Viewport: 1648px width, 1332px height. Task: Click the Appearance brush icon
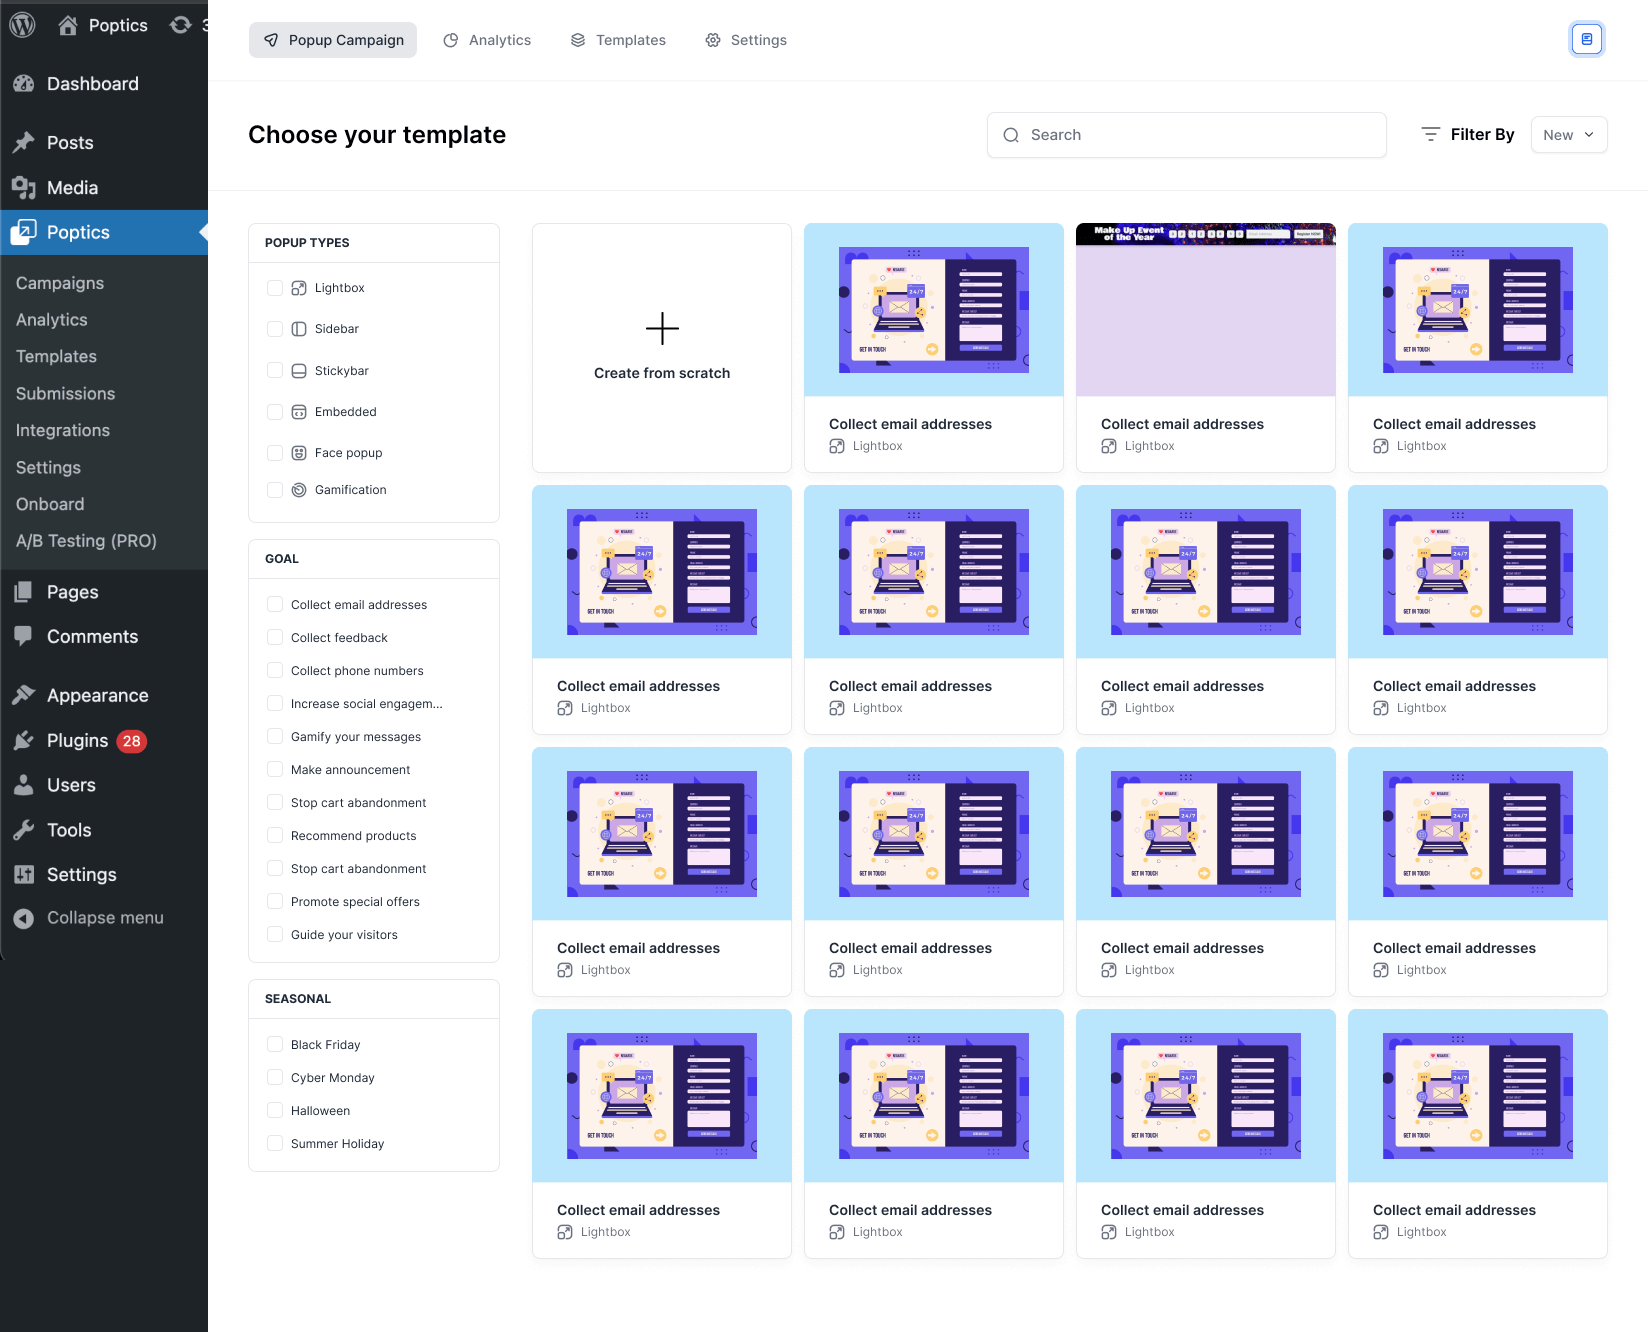tap(24, 696)
